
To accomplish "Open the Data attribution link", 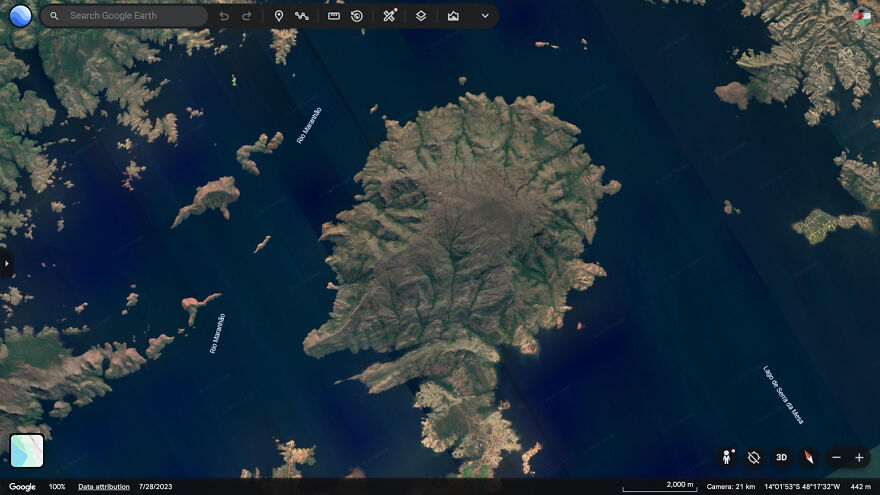I will pos(104,487).
